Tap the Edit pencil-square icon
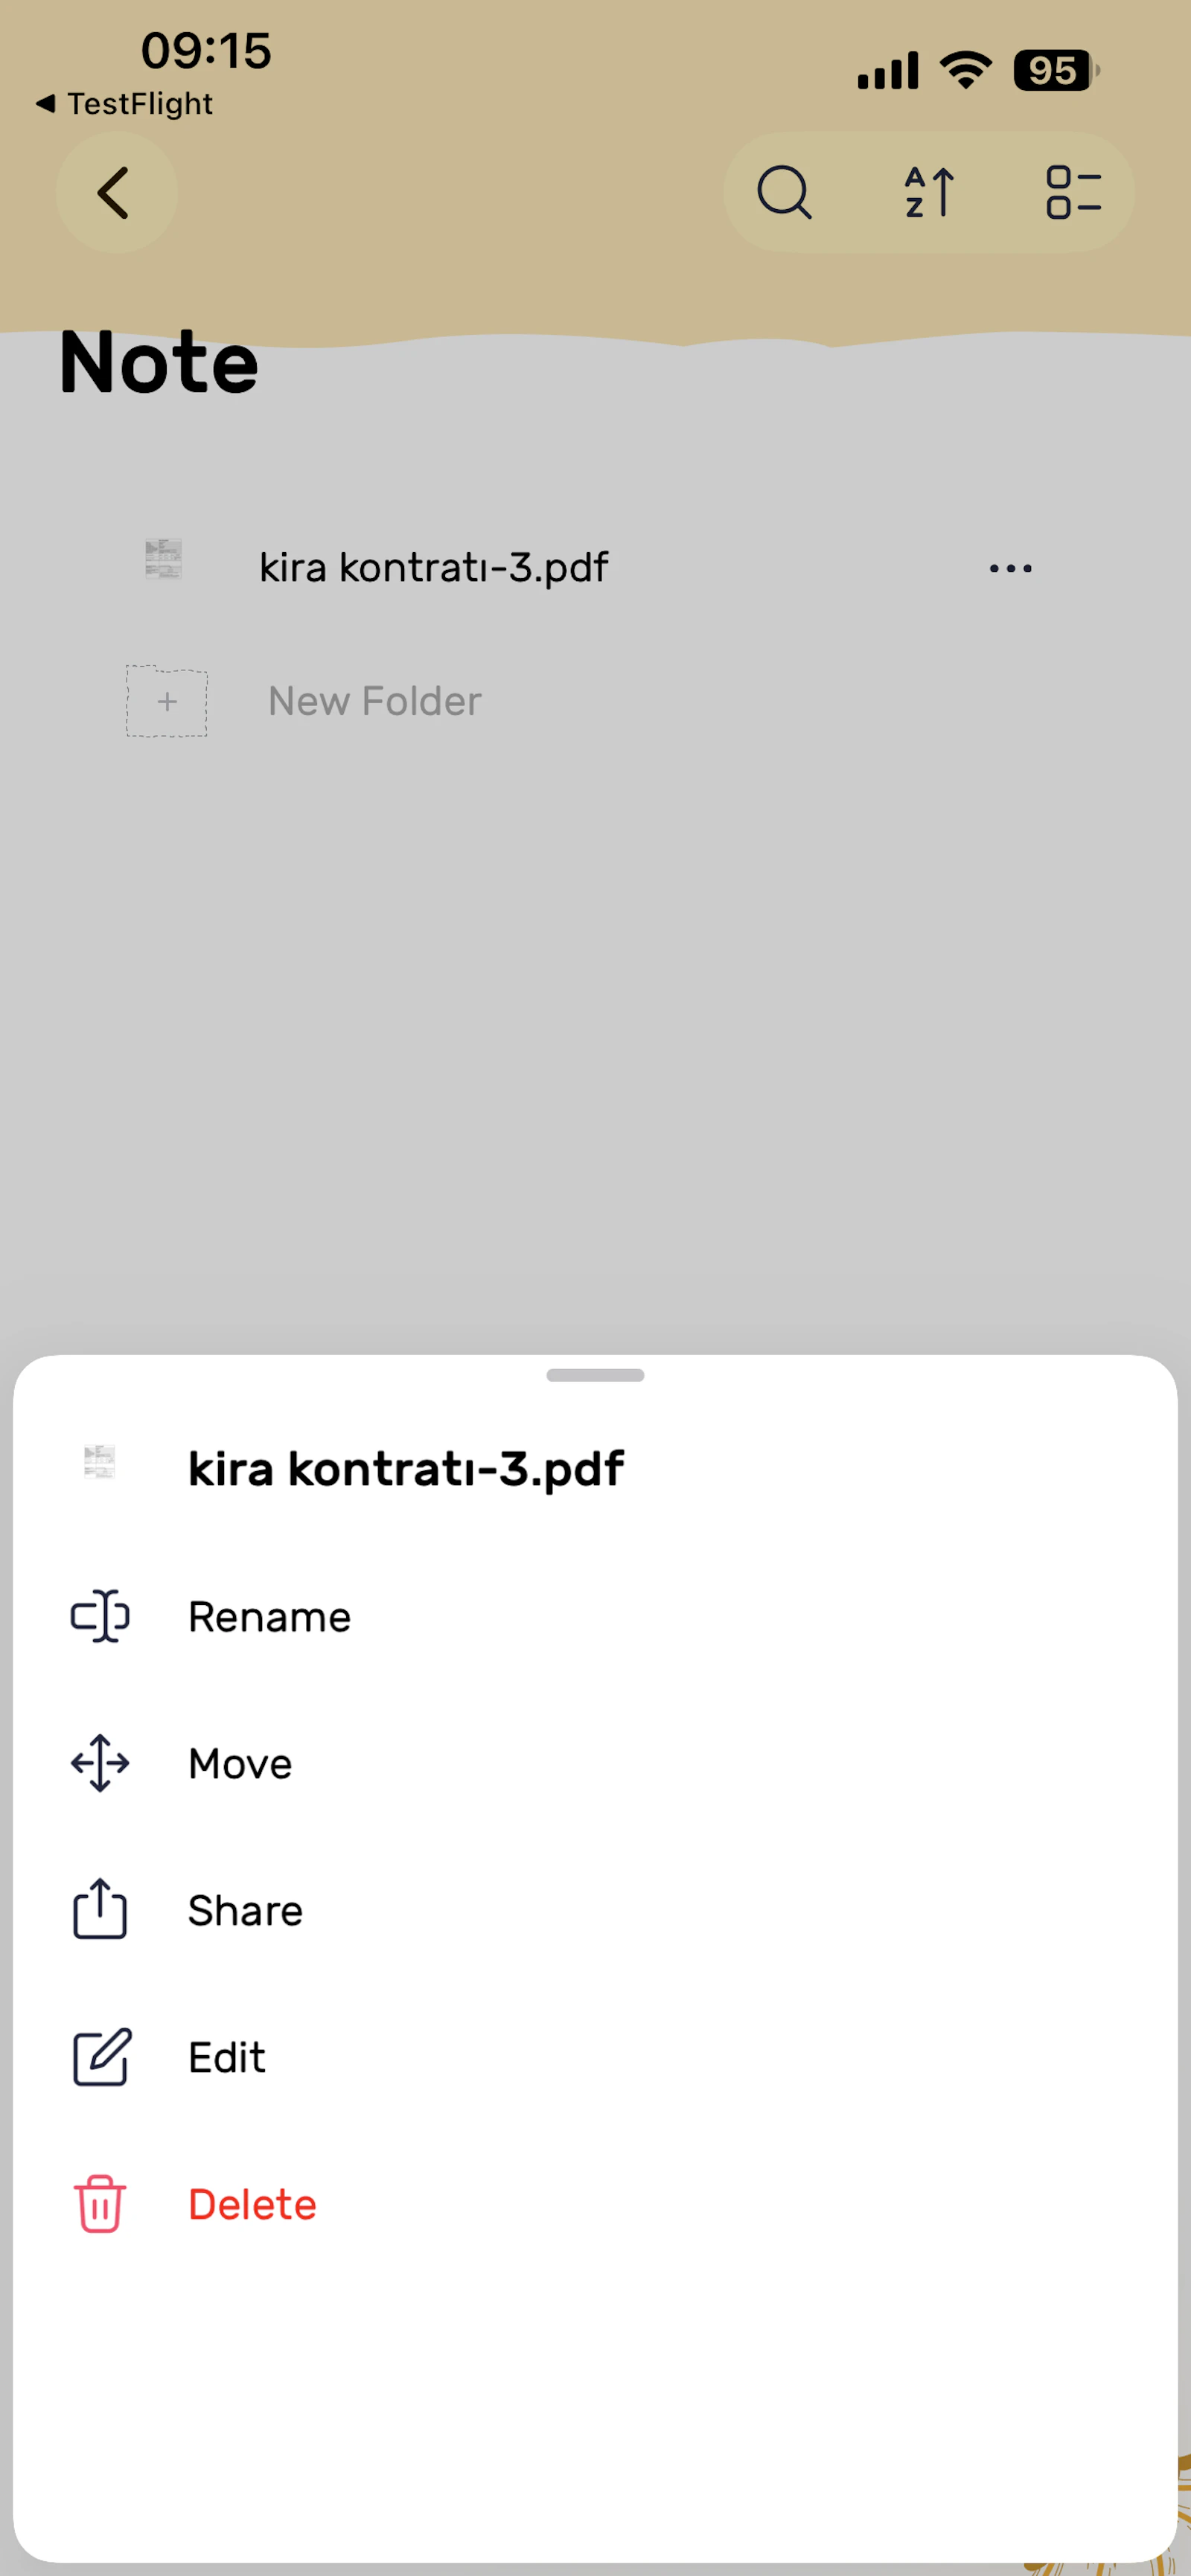Viewport: 1191px width, 2576px height. 101,2057
